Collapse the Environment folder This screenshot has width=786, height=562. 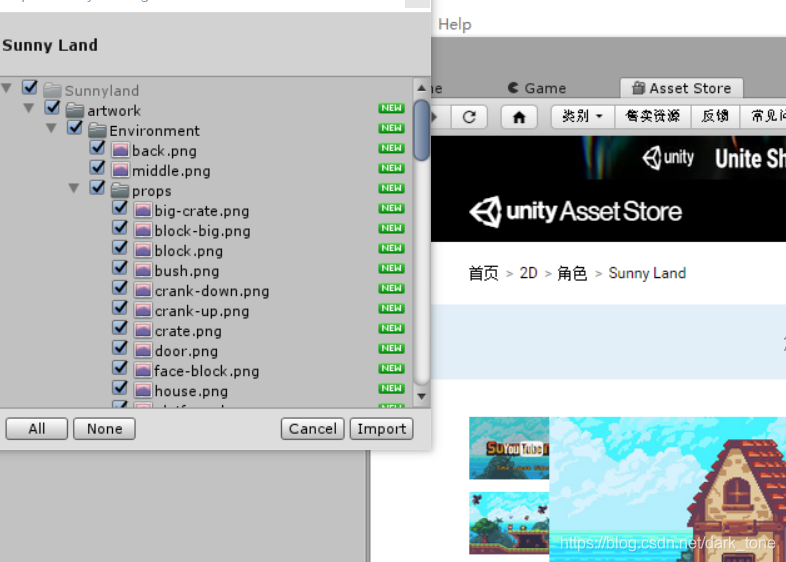(51, 128)
